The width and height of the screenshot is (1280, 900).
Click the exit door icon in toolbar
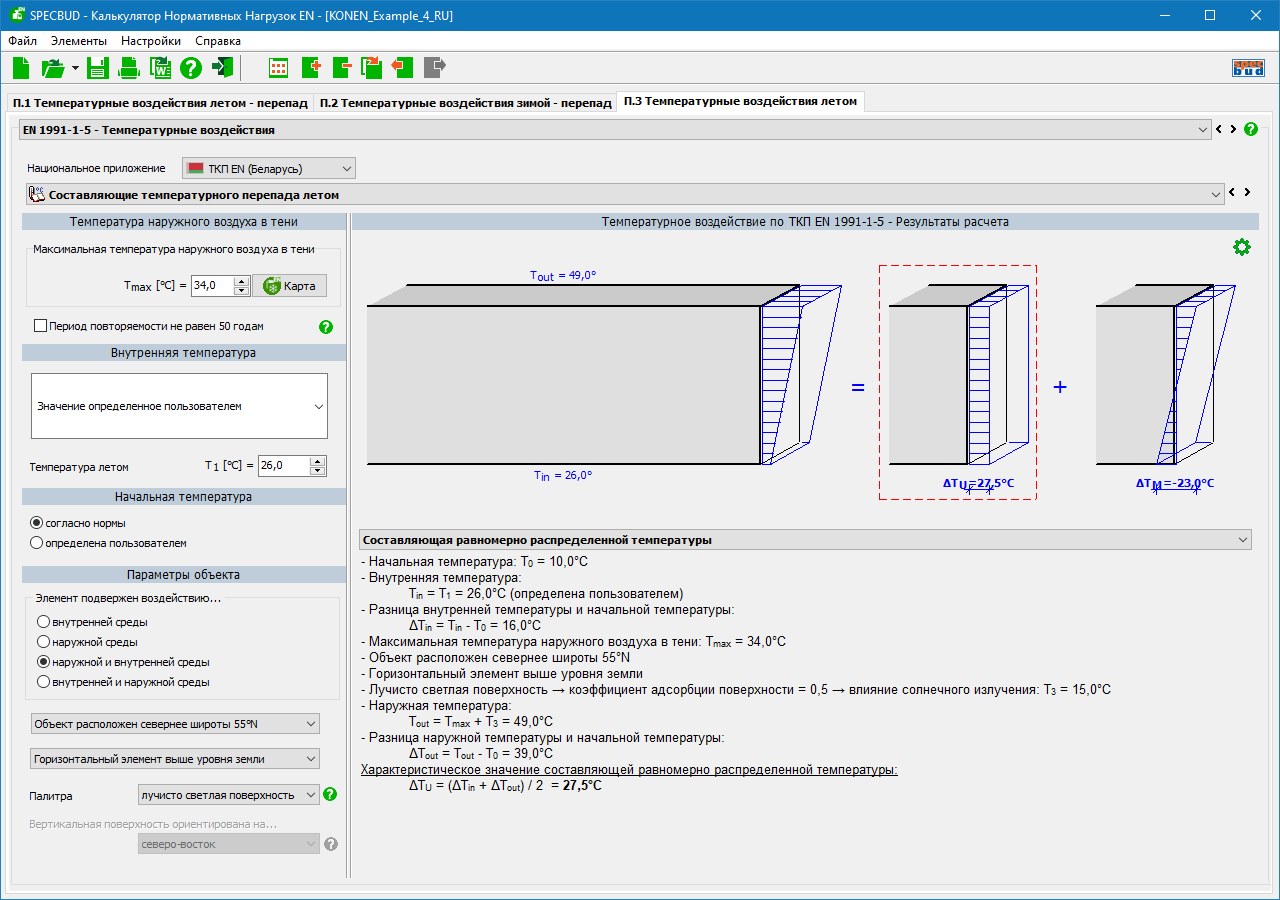click(222, 68)
